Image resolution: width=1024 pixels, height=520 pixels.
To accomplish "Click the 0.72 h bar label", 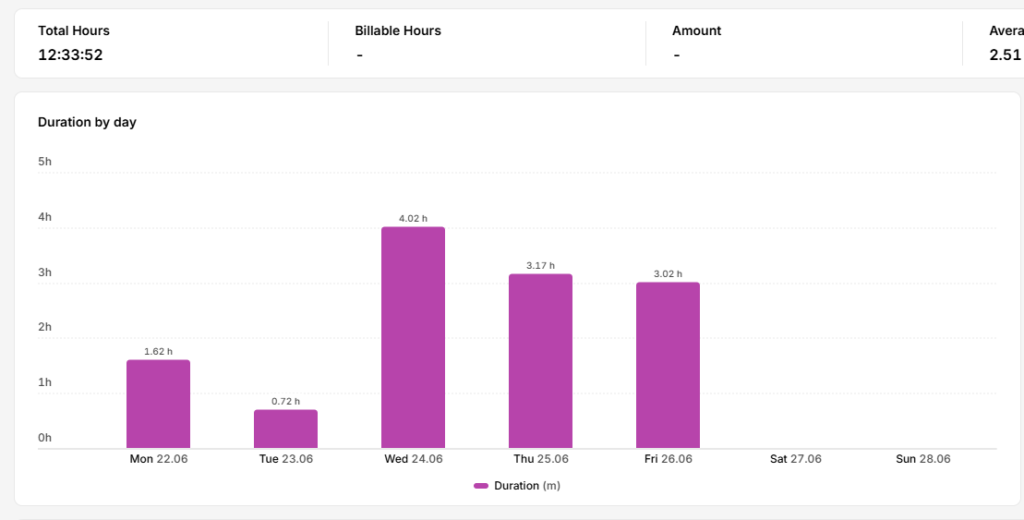I will 285,401.
